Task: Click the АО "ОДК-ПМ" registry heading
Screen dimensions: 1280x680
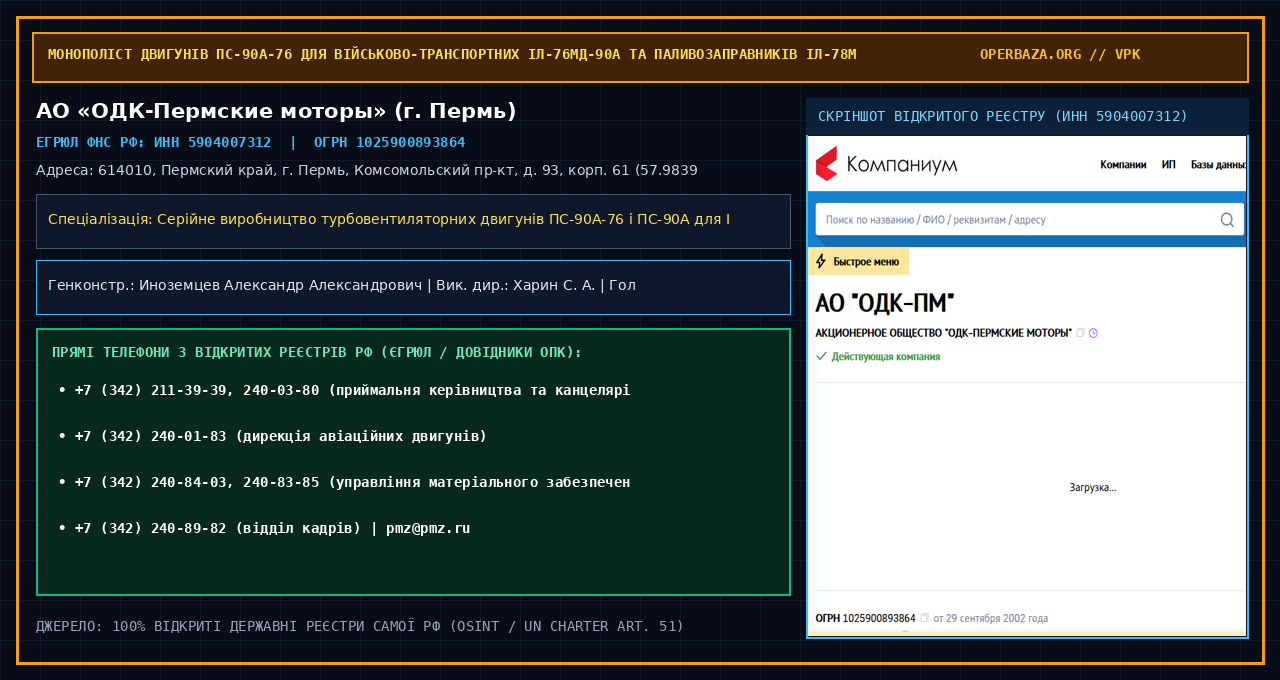Action: click(x=885, y=303)
